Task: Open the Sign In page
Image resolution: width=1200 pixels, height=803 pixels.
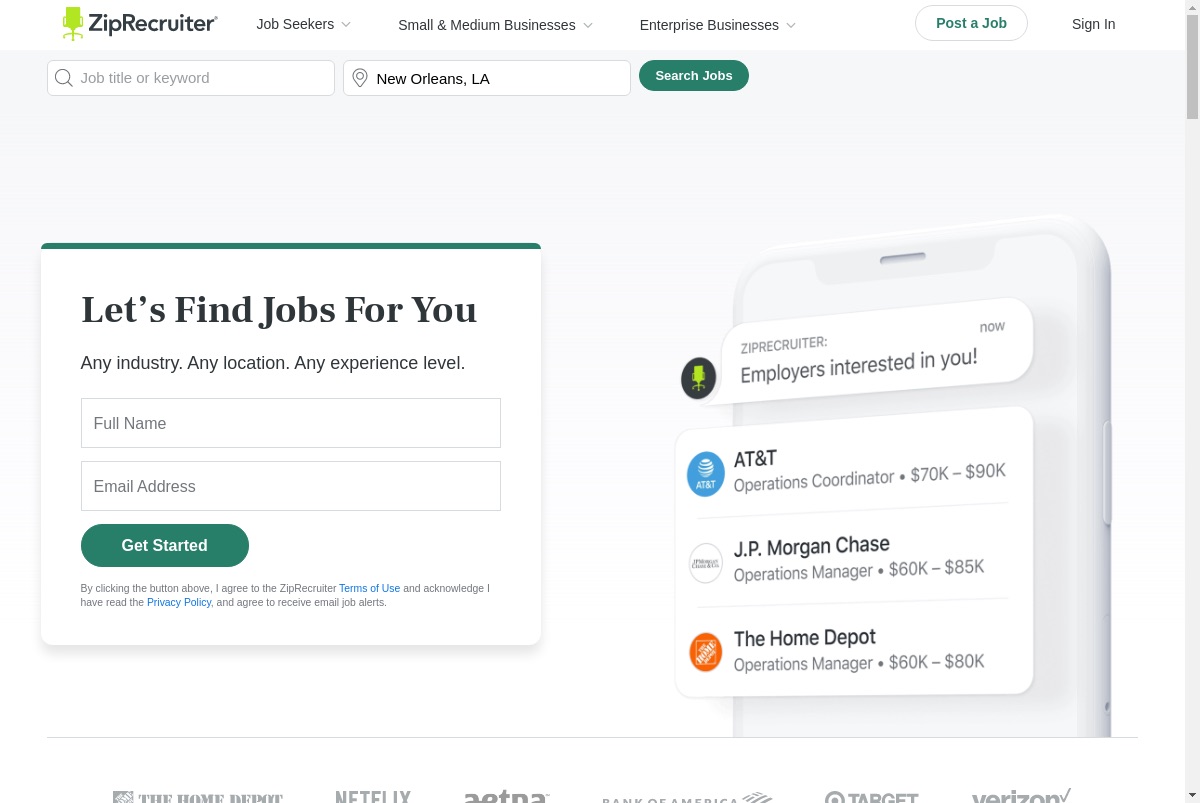Action: 1093,24
